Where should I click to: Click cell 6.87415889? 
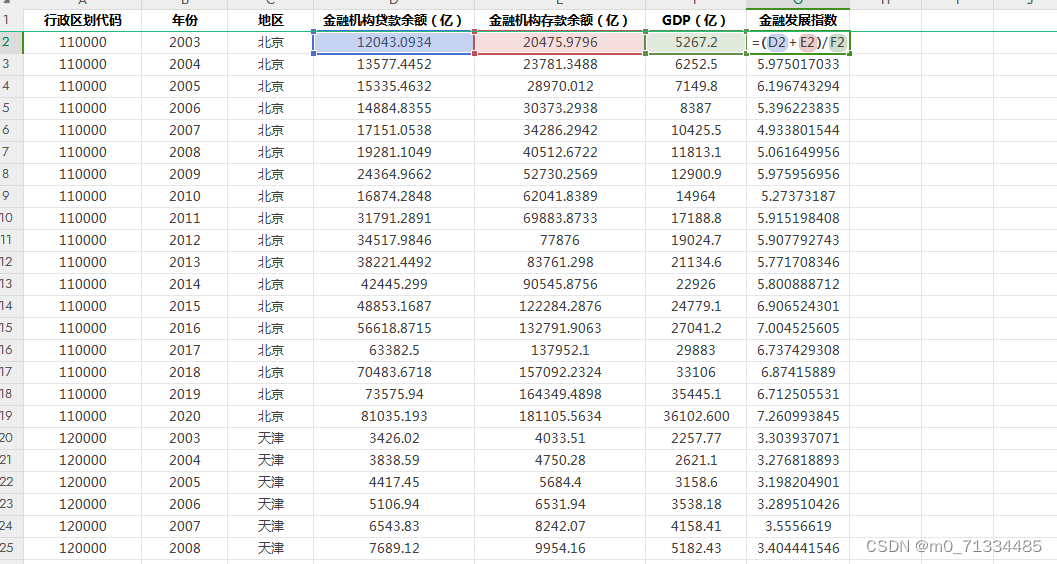tap(798, 372)
